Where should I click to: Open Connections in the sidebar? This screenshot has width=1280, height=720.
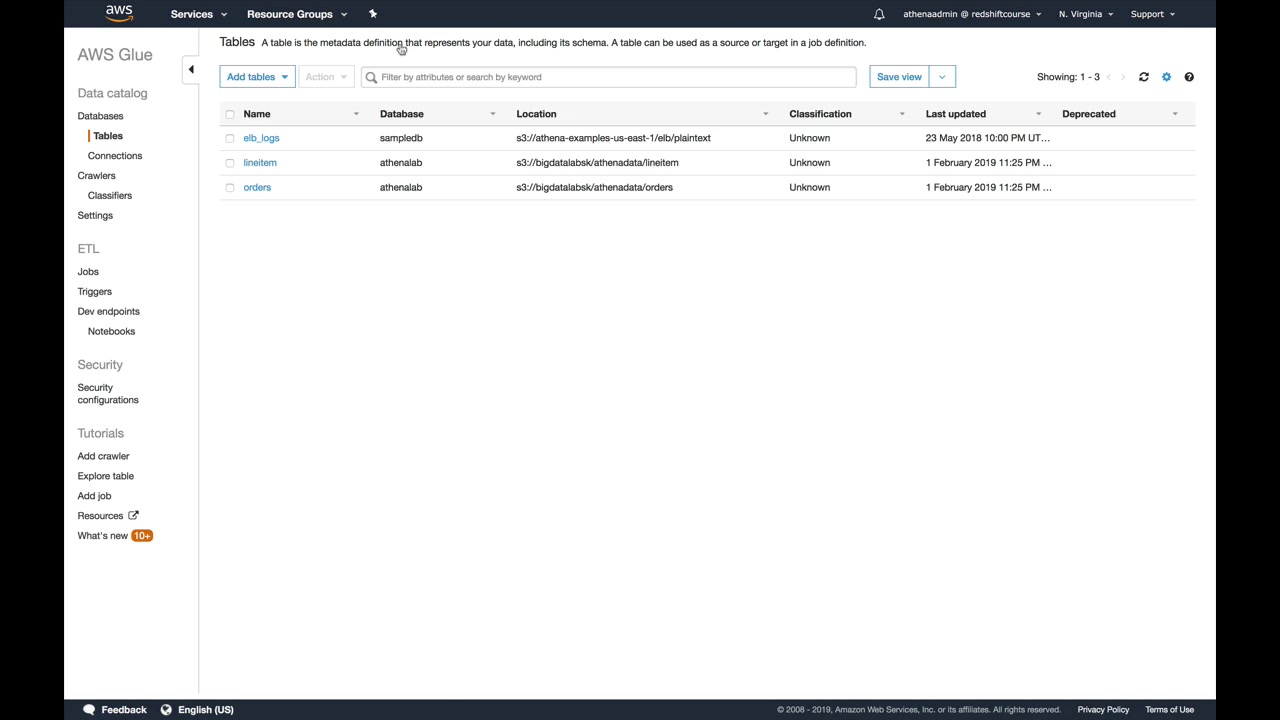pyautogui.click(x=115, y=156)
